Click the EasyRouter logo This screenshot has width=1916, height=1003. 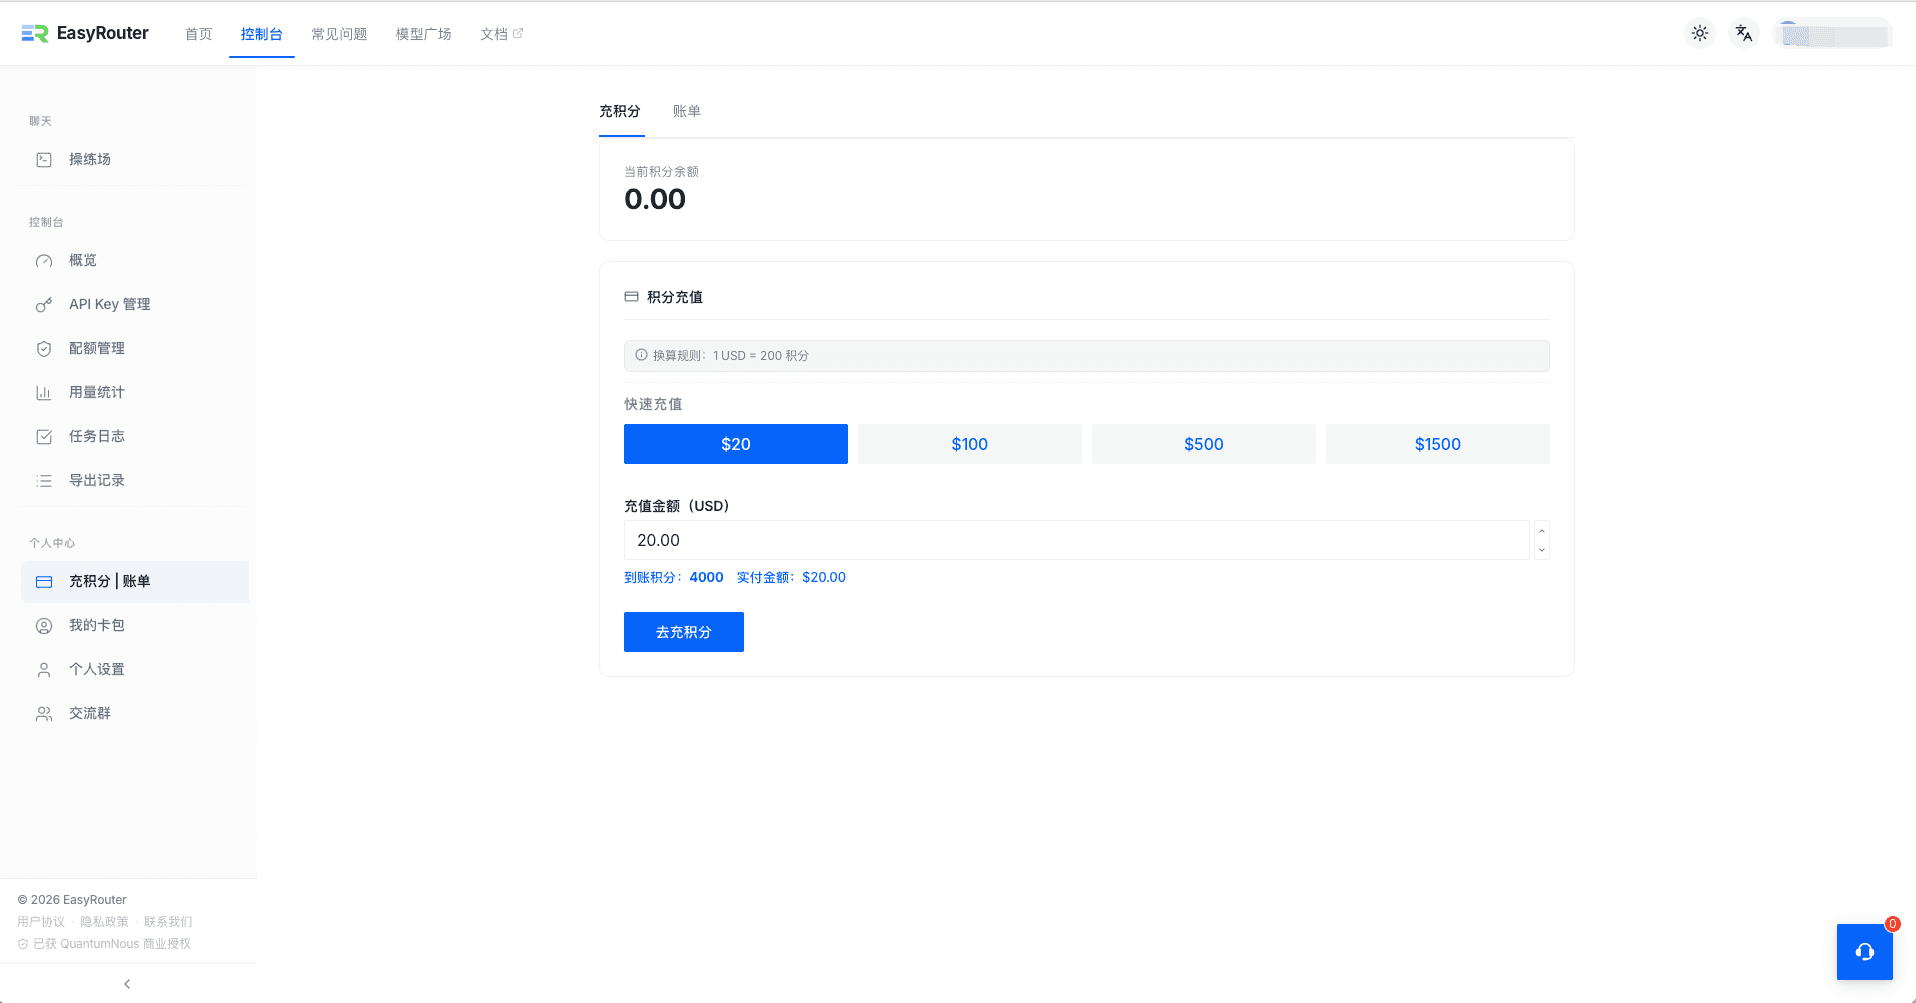[x=85, y=33]
